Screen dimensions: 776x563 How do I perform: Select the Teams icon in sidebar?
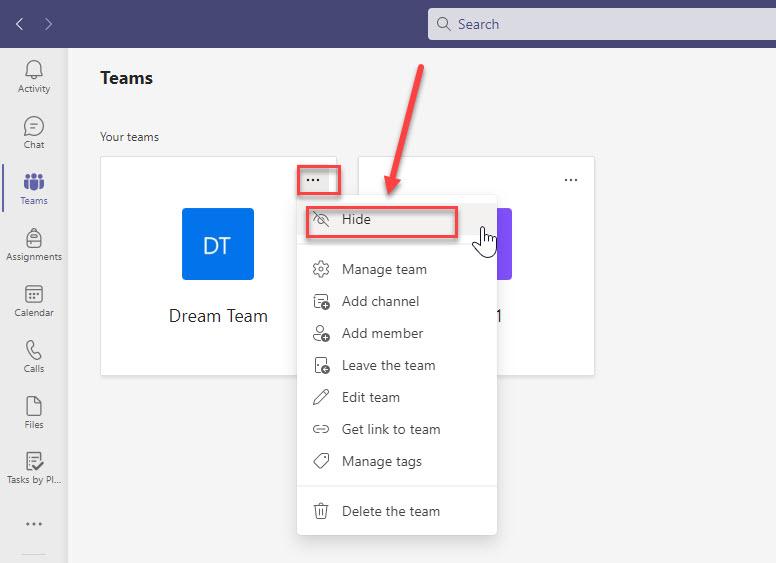pos(34,188)
